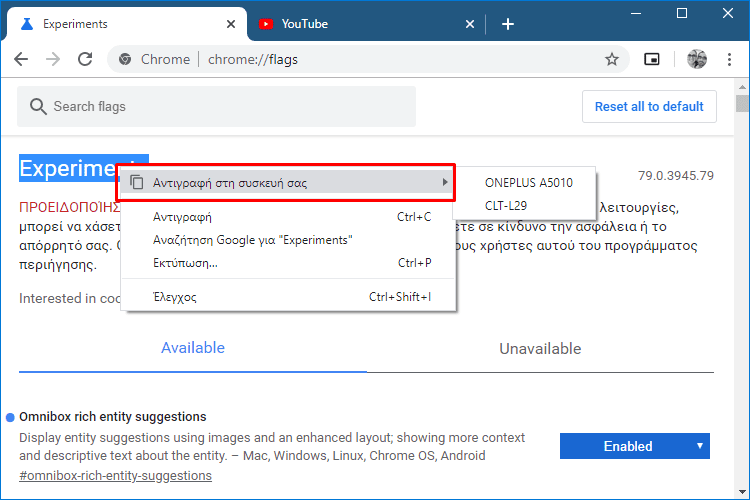
Task: Select Αντιγραφή (Ctrl+C) from the context menu
Action: (x=287, y=217)
